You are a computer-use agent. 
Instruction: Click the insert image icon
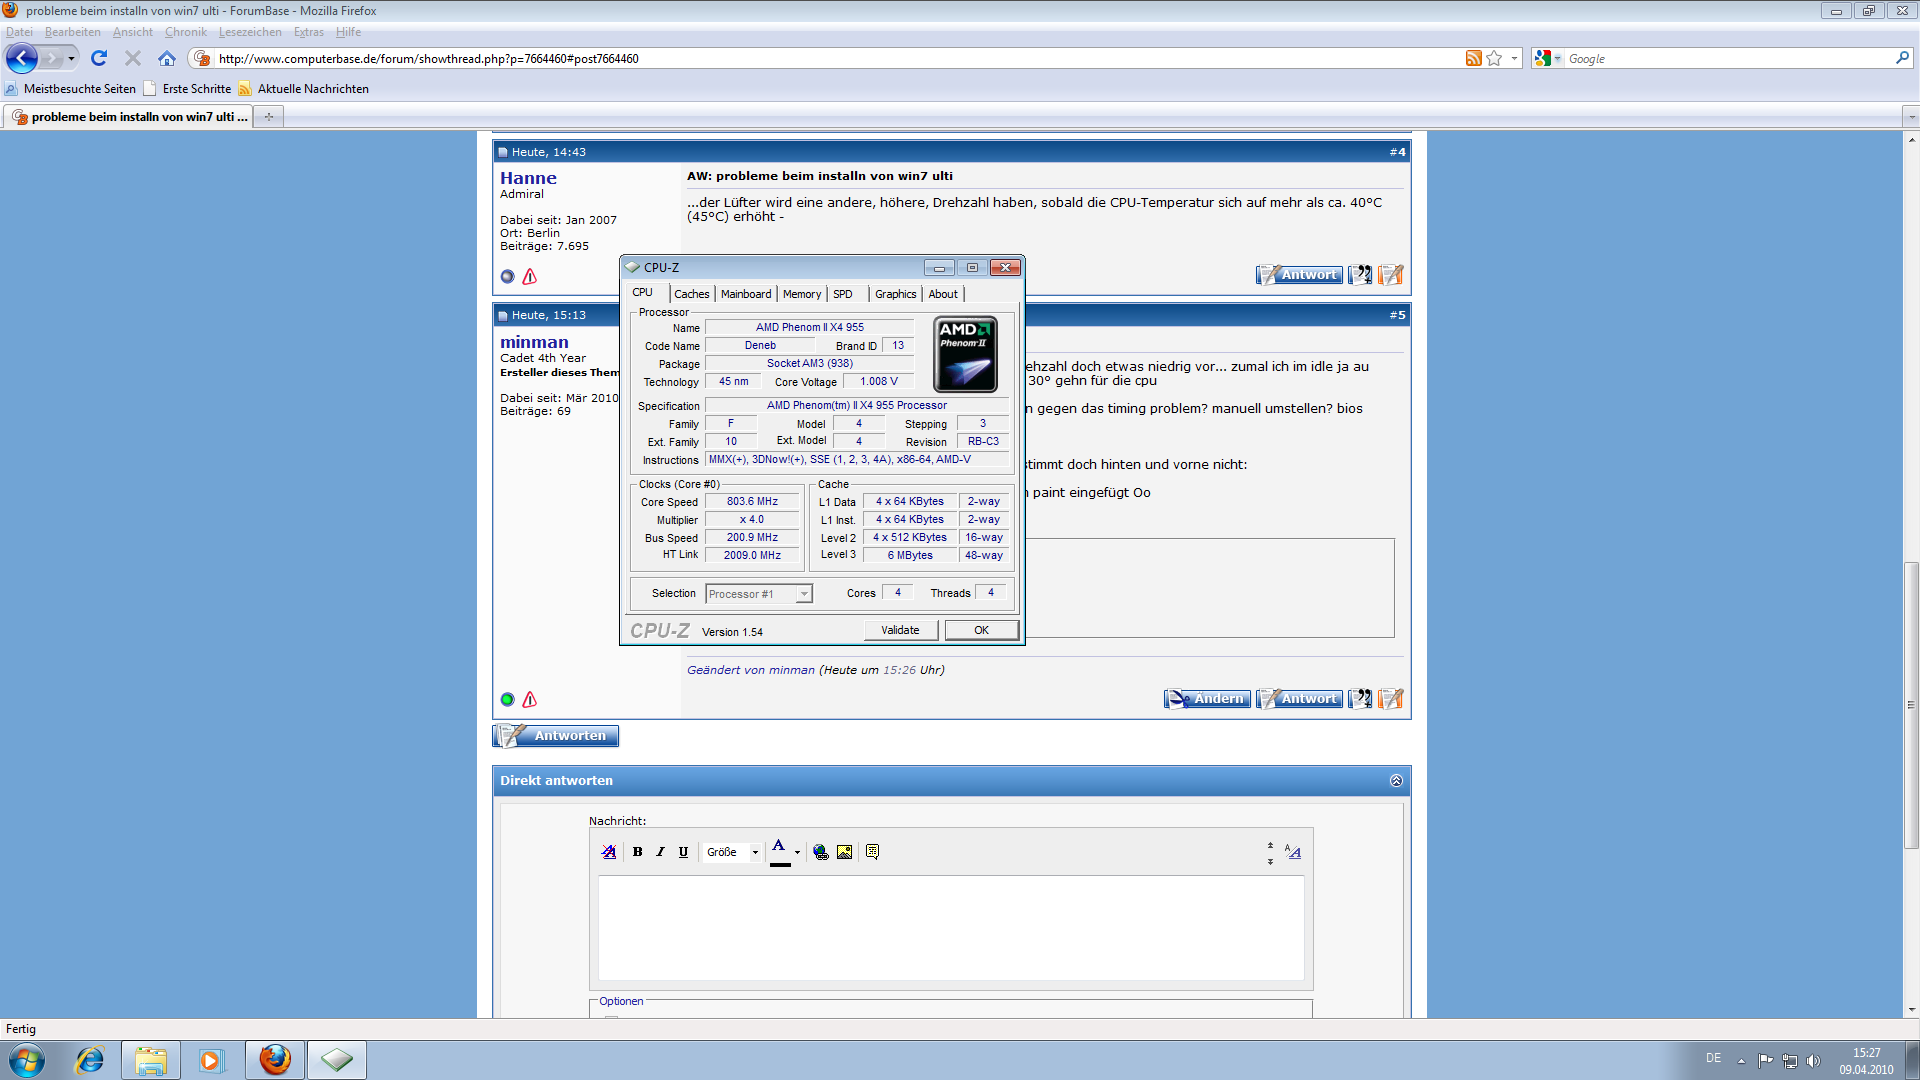pyautogui.click(x=845, y=852)
